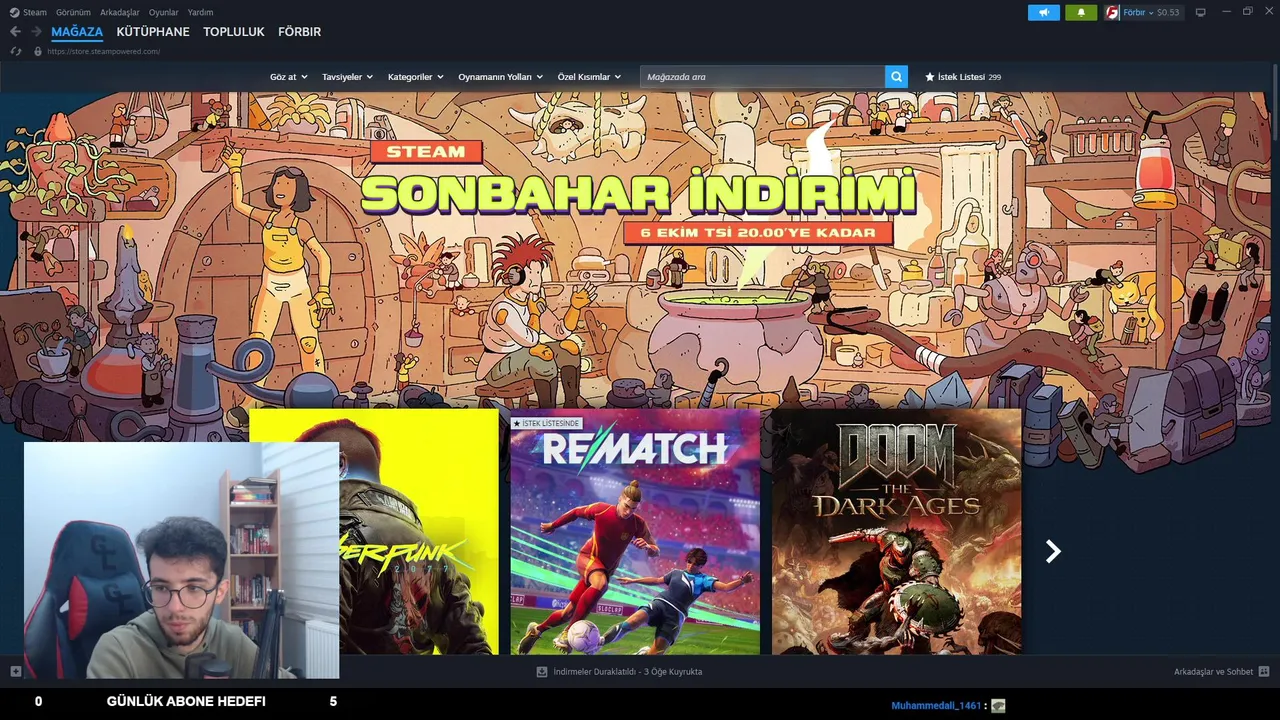Expand the Kategoriler dropdown
Viewport: 1280px width, 720px height.
[x=415, y=77]
